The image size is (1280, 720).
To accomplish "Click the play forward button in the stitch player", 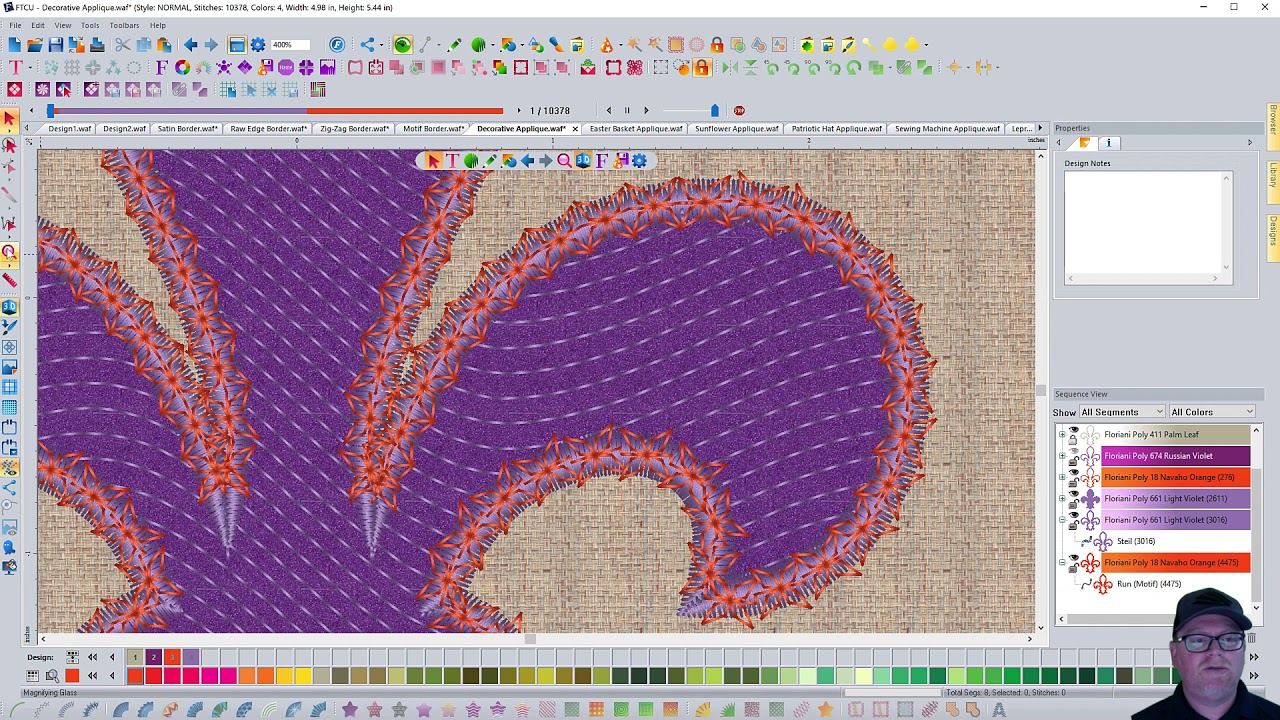I will [x=646, y=110].
